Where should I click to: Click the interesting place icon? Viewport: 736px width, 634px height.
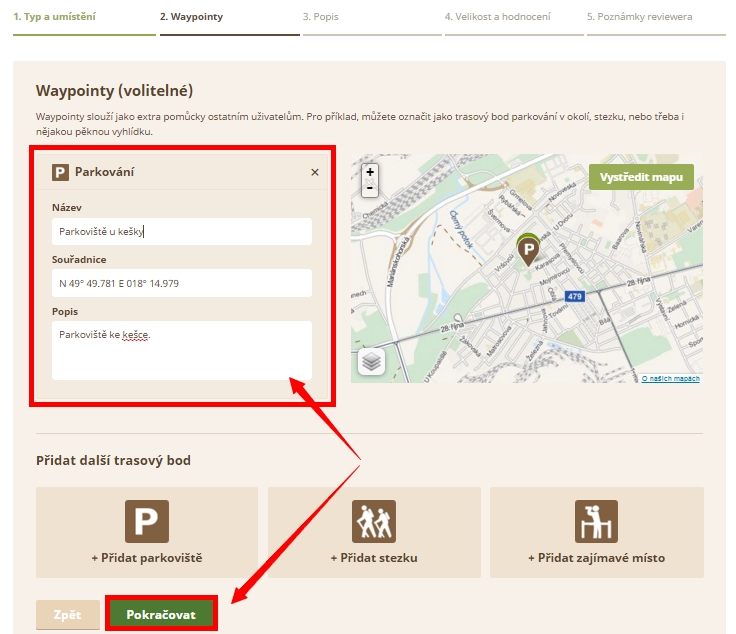[x=597, y=521]
